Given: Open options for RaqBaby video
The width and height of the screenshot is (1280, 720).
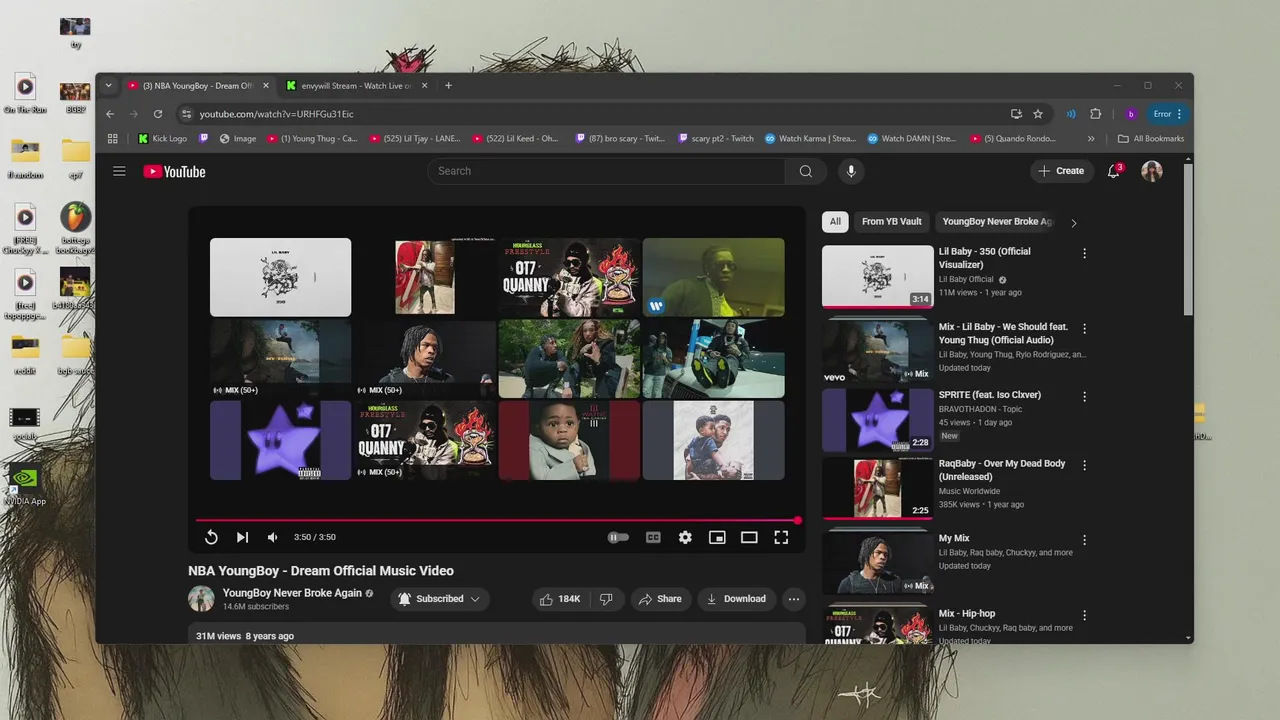Looking at the screenshot, I should click(1084, 466).
